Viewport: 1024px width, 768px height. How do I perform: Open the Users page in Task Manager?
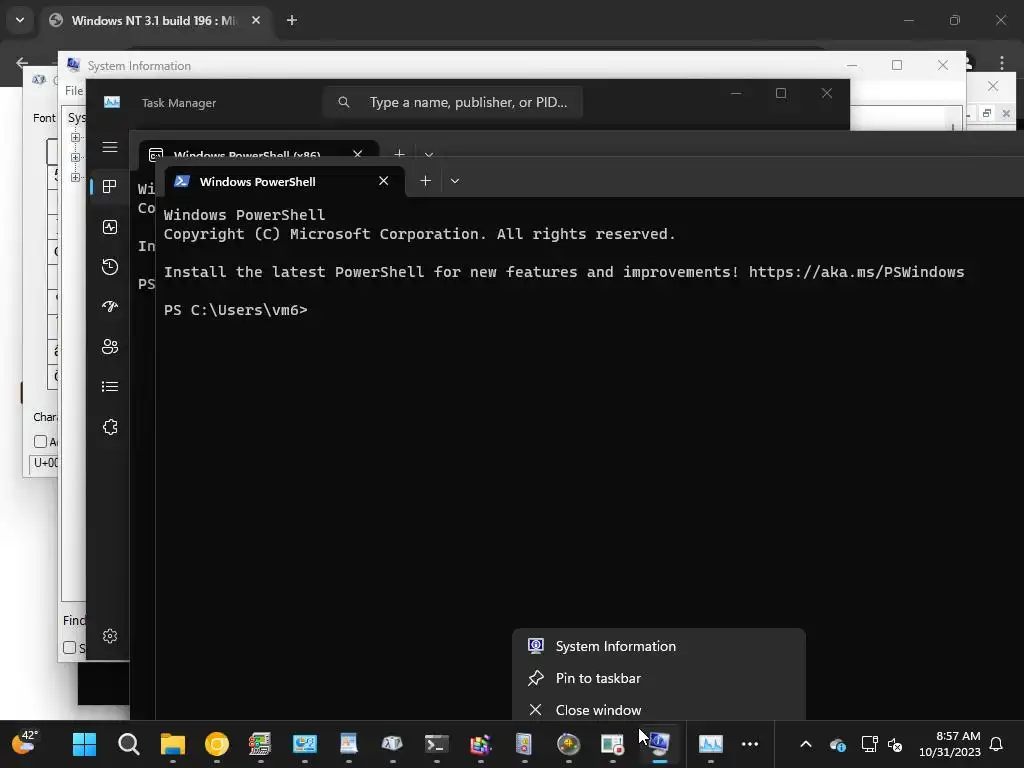[110, 347]
